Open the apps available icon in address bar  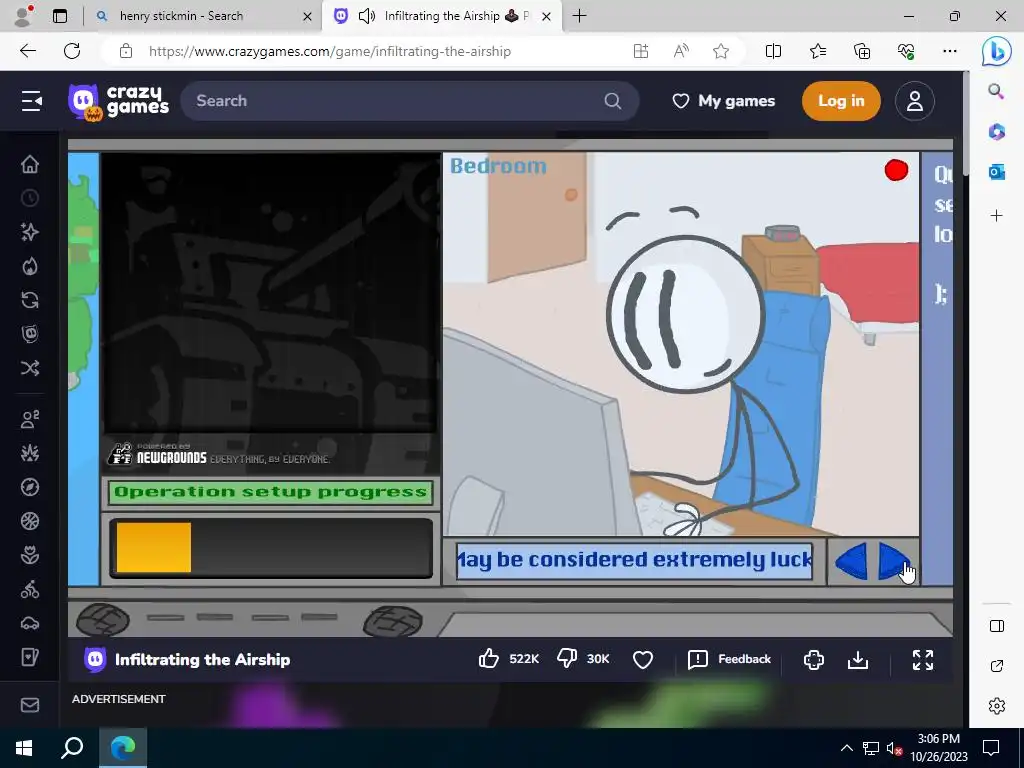pos(641,51)
